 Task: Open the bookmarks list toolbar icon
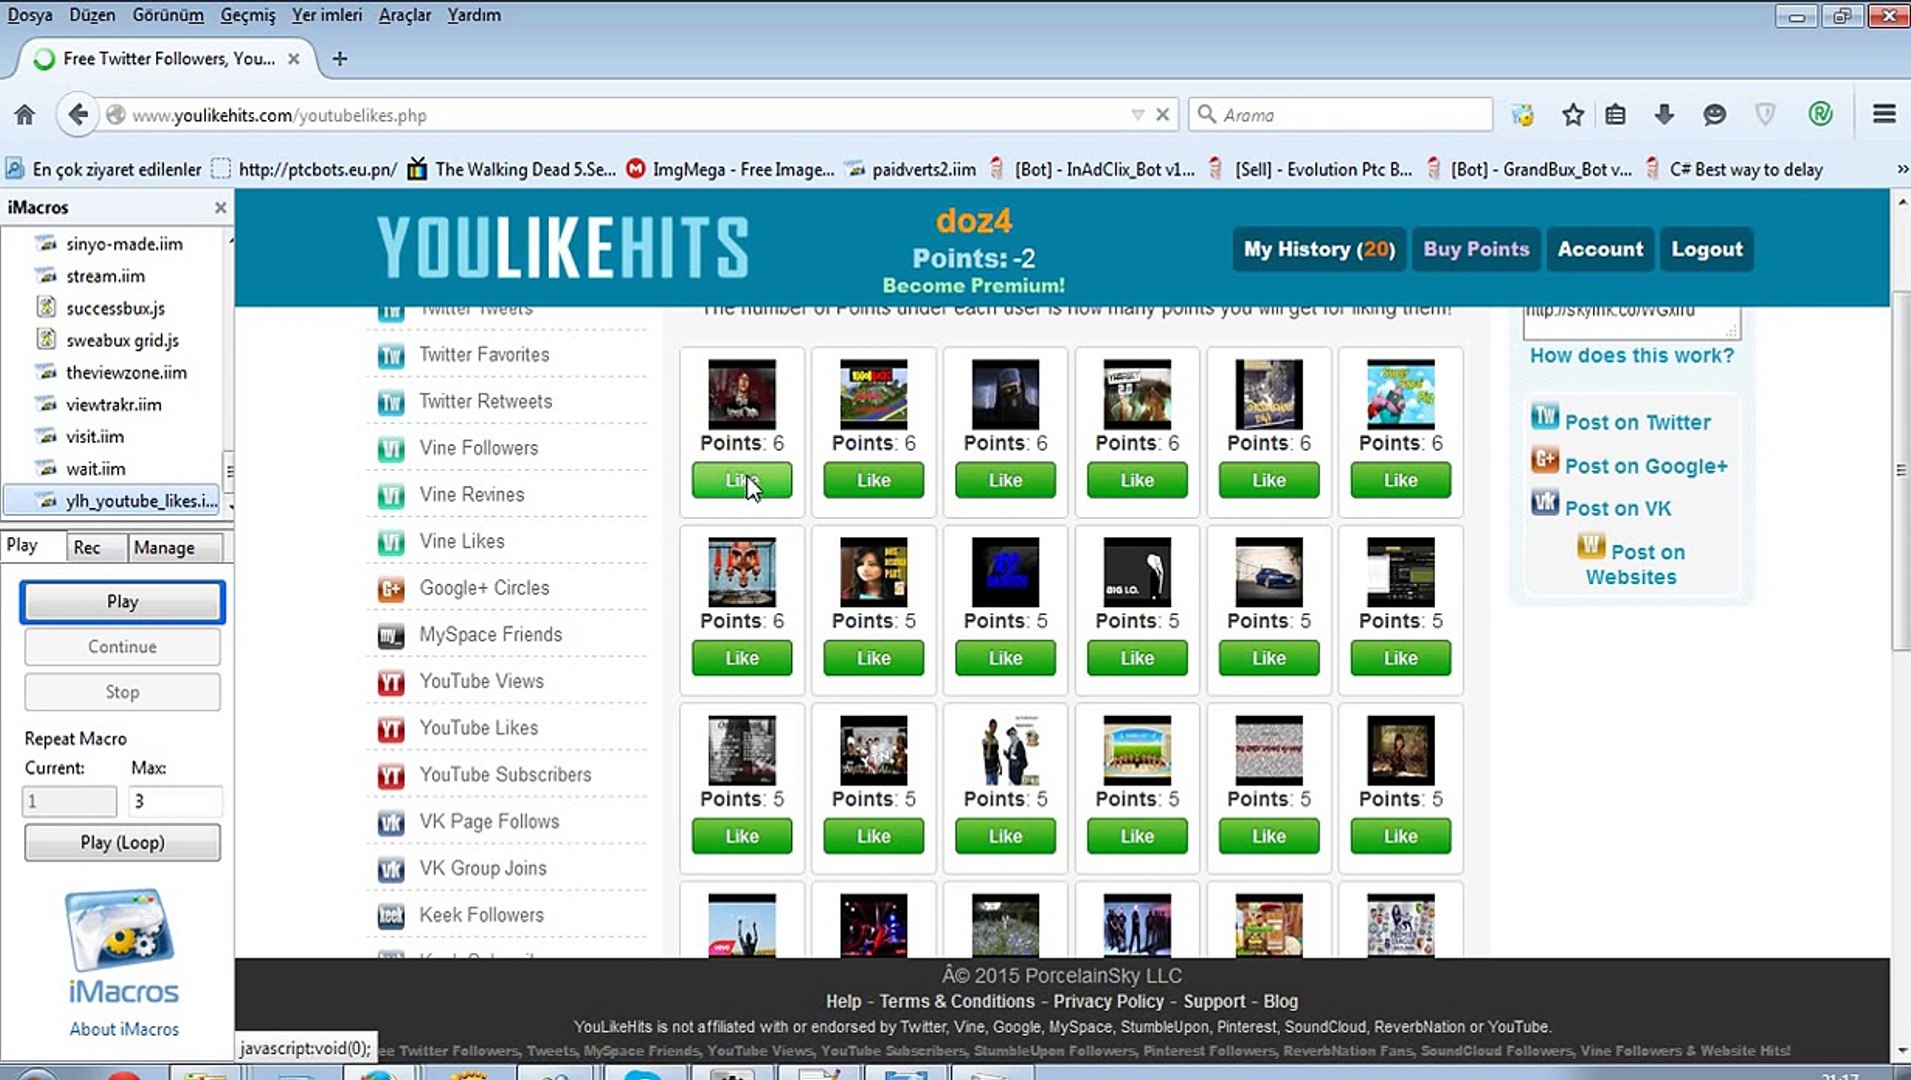[1616, 115]
